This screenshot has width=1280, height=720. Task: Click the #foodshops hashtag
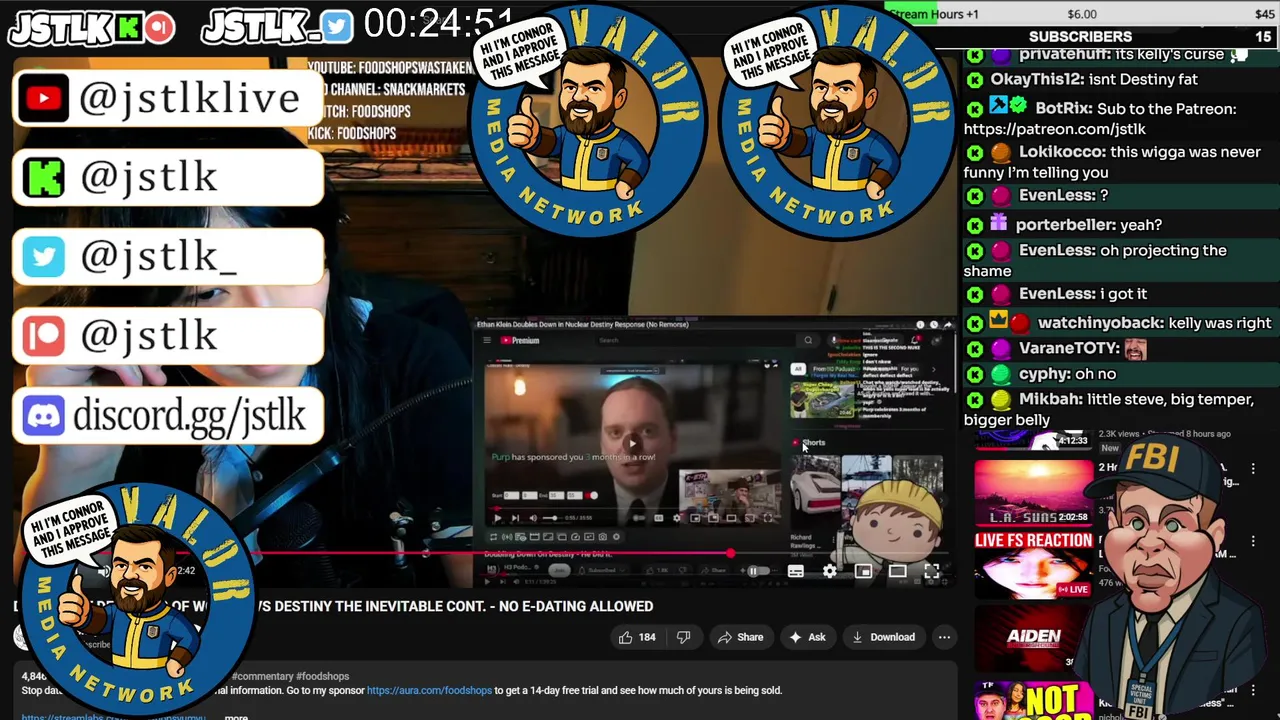(321, 677)
